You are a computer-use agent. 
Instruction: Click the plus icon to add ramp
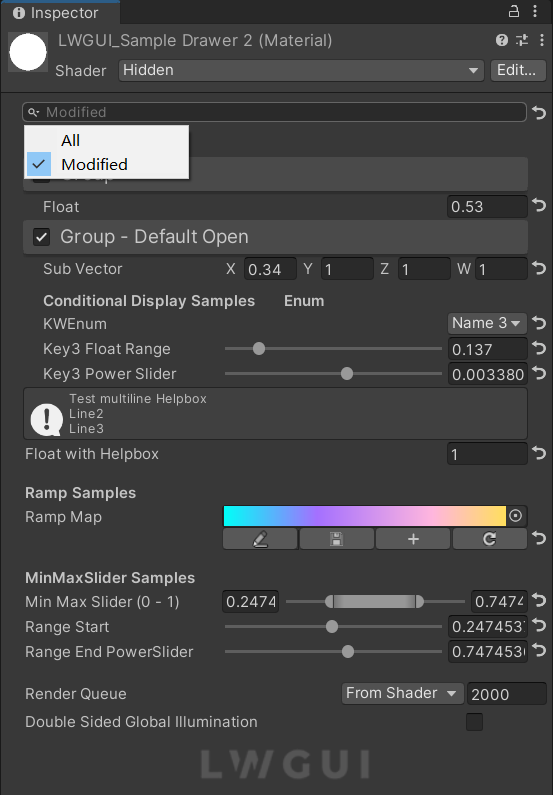tap(413, 538)
